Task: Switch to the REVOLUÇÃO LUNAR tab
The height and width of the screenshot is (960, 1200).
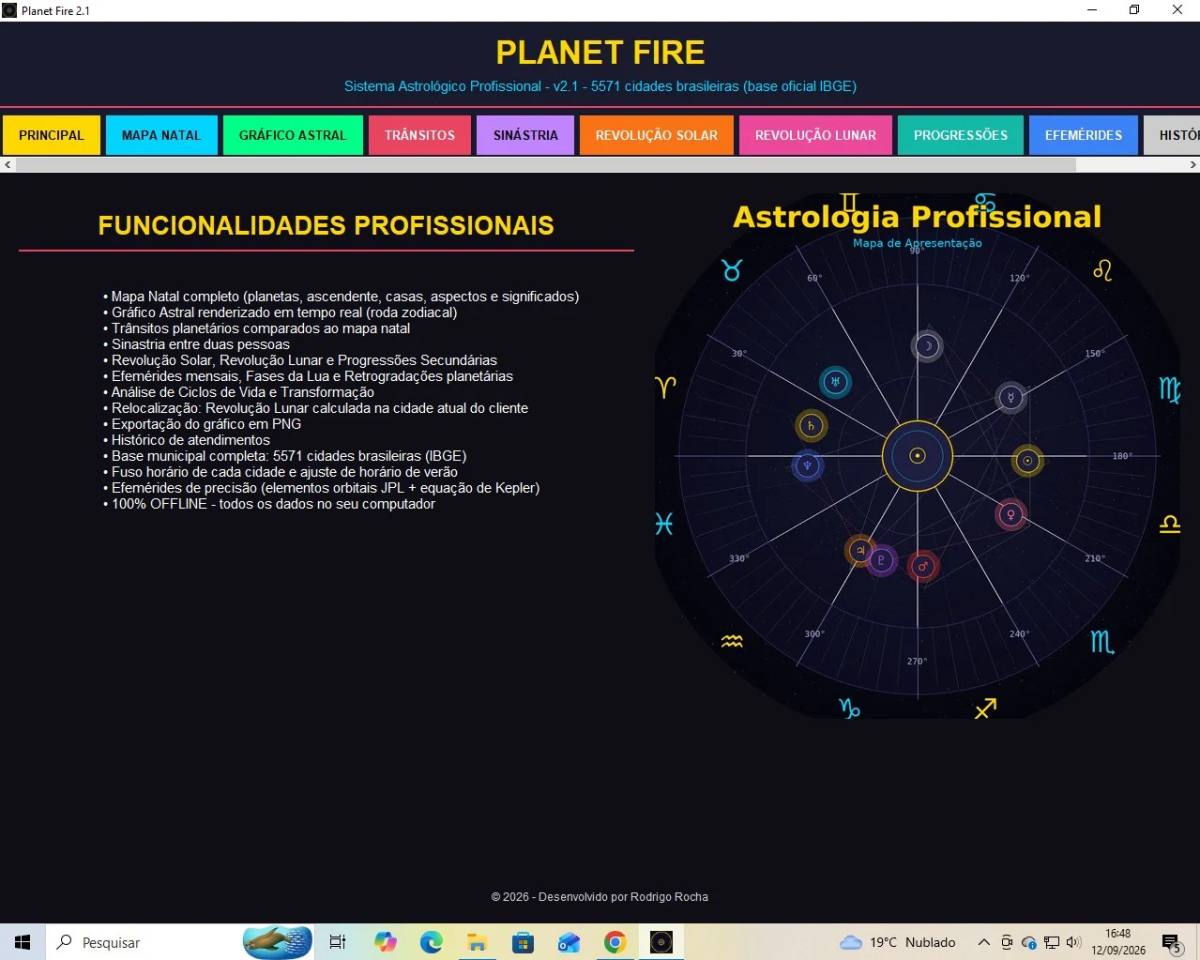Action: click(x=816, y=135)
